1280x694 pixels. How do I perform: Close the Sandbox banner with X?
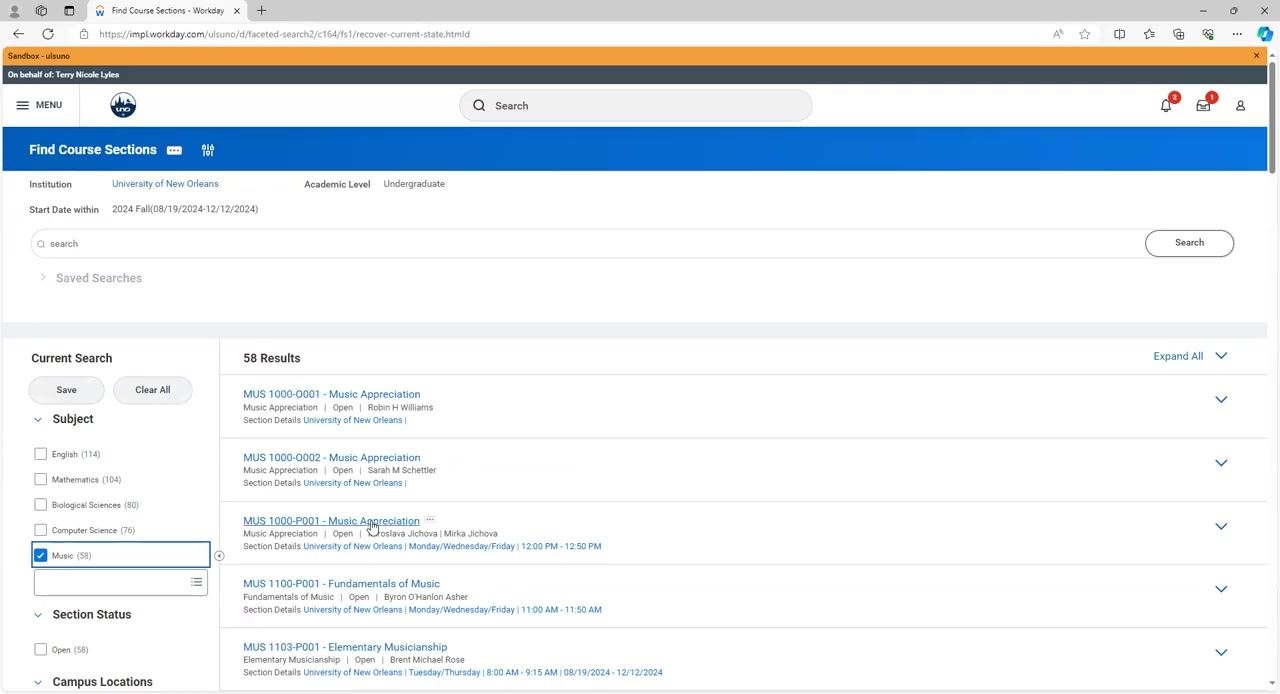(1257, 56)
